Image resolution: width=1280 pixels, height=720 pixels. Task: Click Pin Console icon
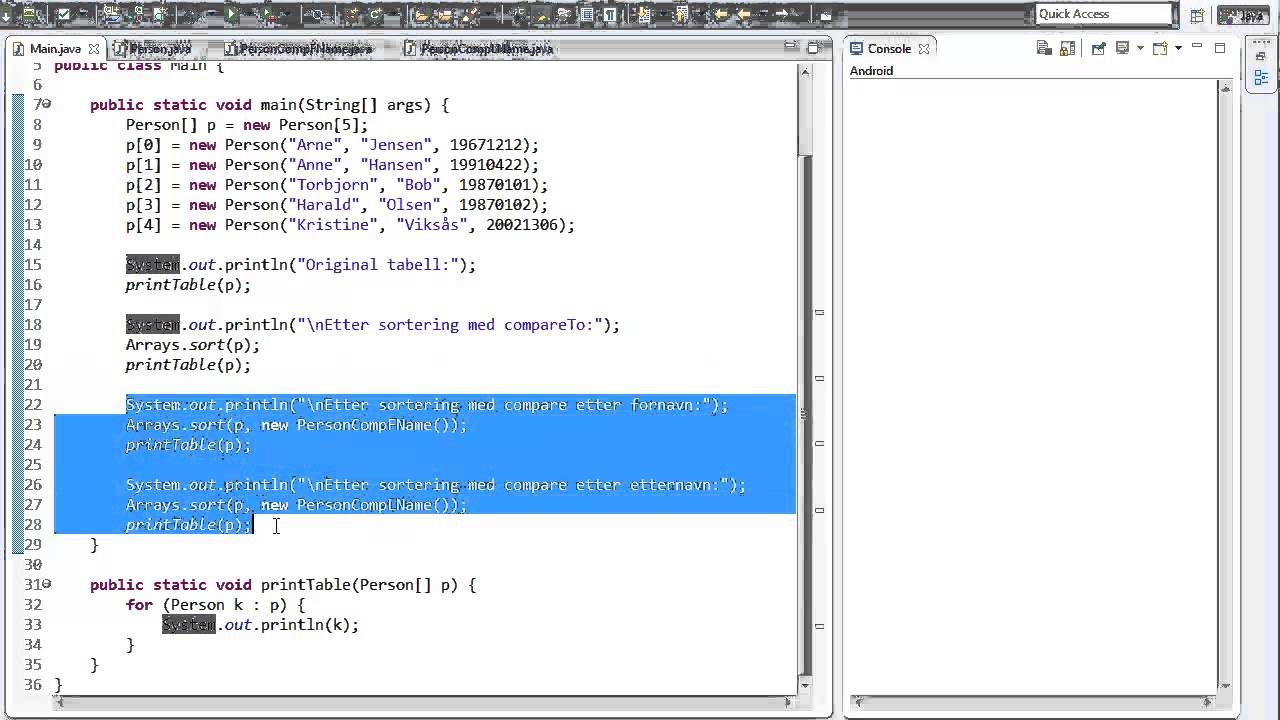point(1098,48)
